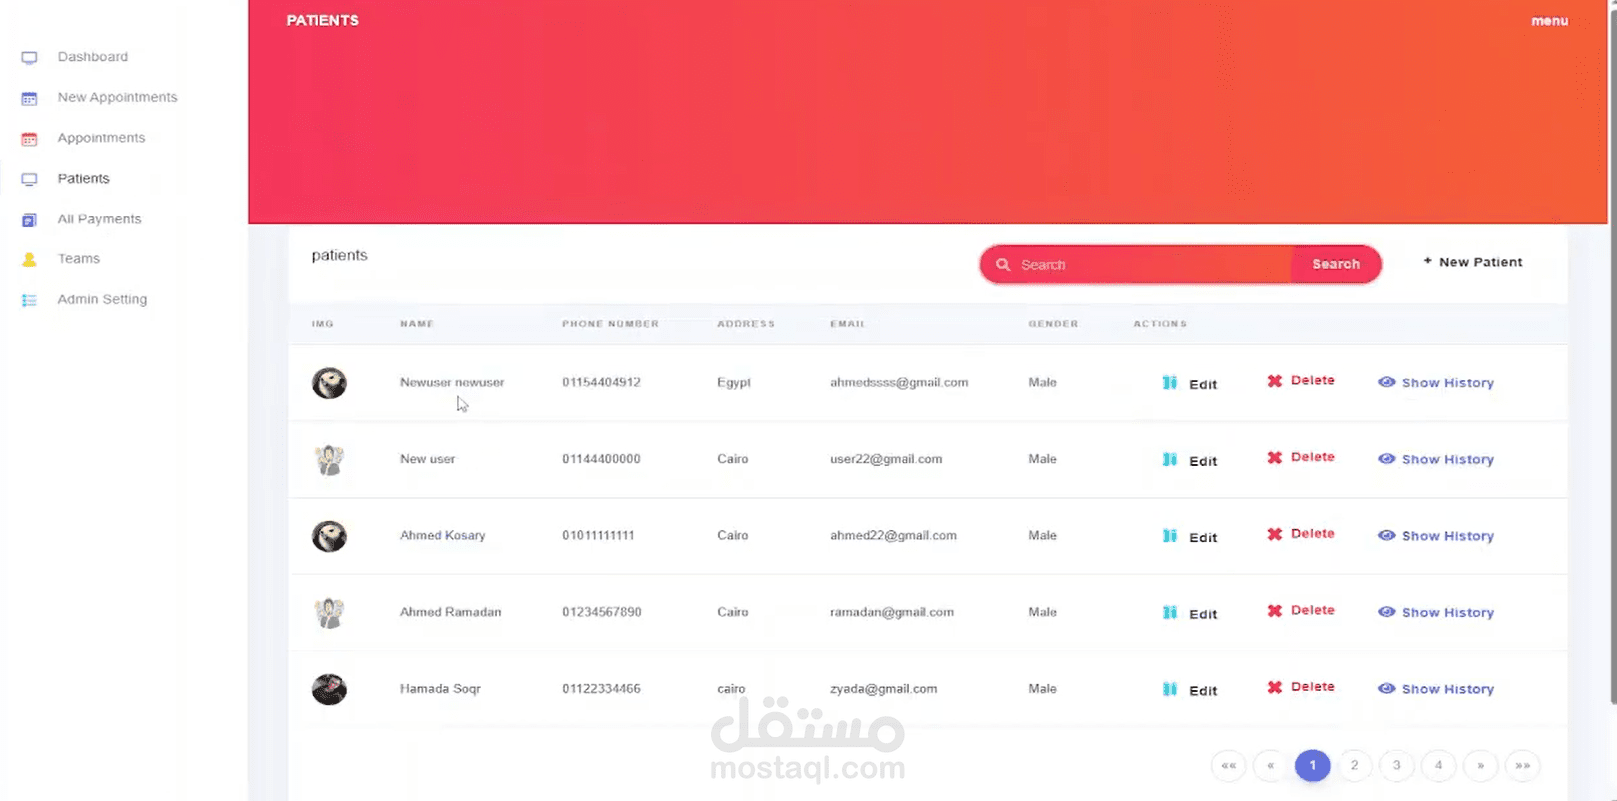Open the Dashboard menu item

pos(93,57)
